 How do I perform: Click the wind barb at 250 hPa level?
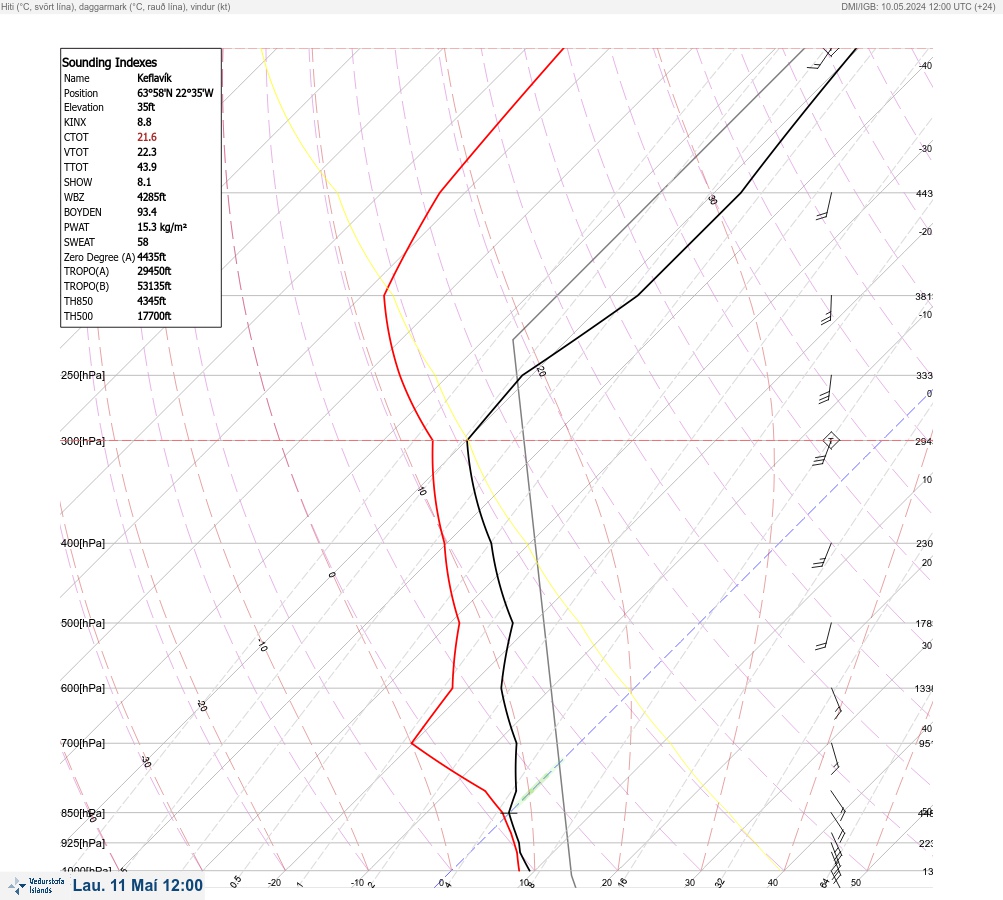click(x=826, y=390)
